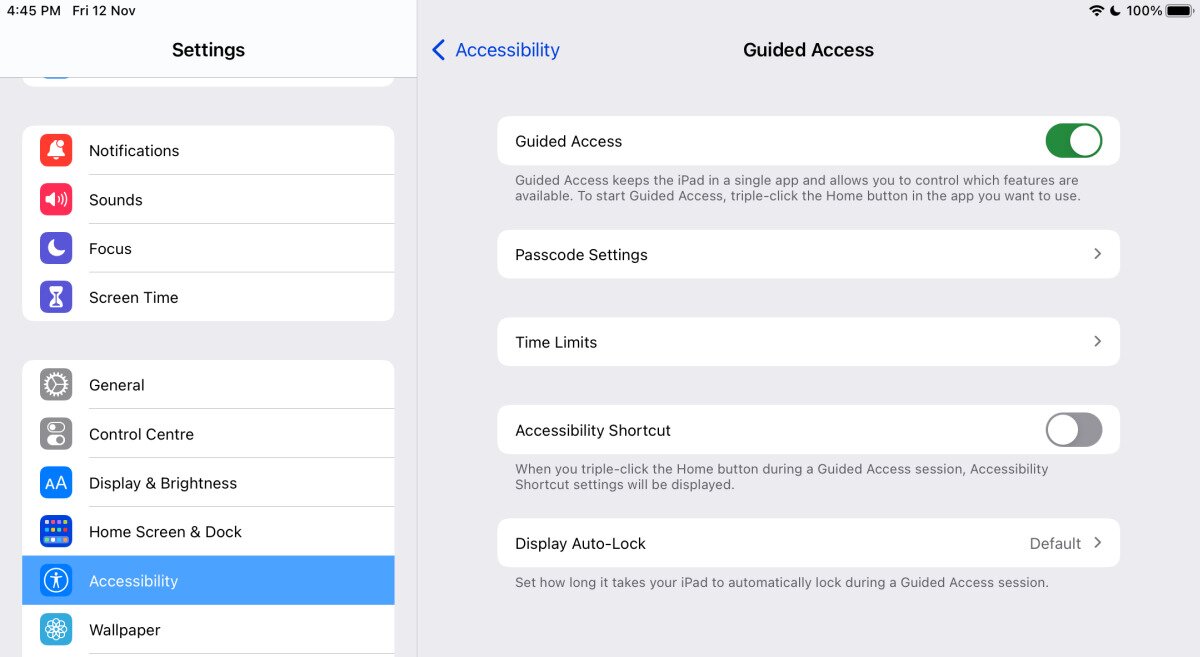Enable the Accessibility Shortcut toggle

click(1073, 430)
